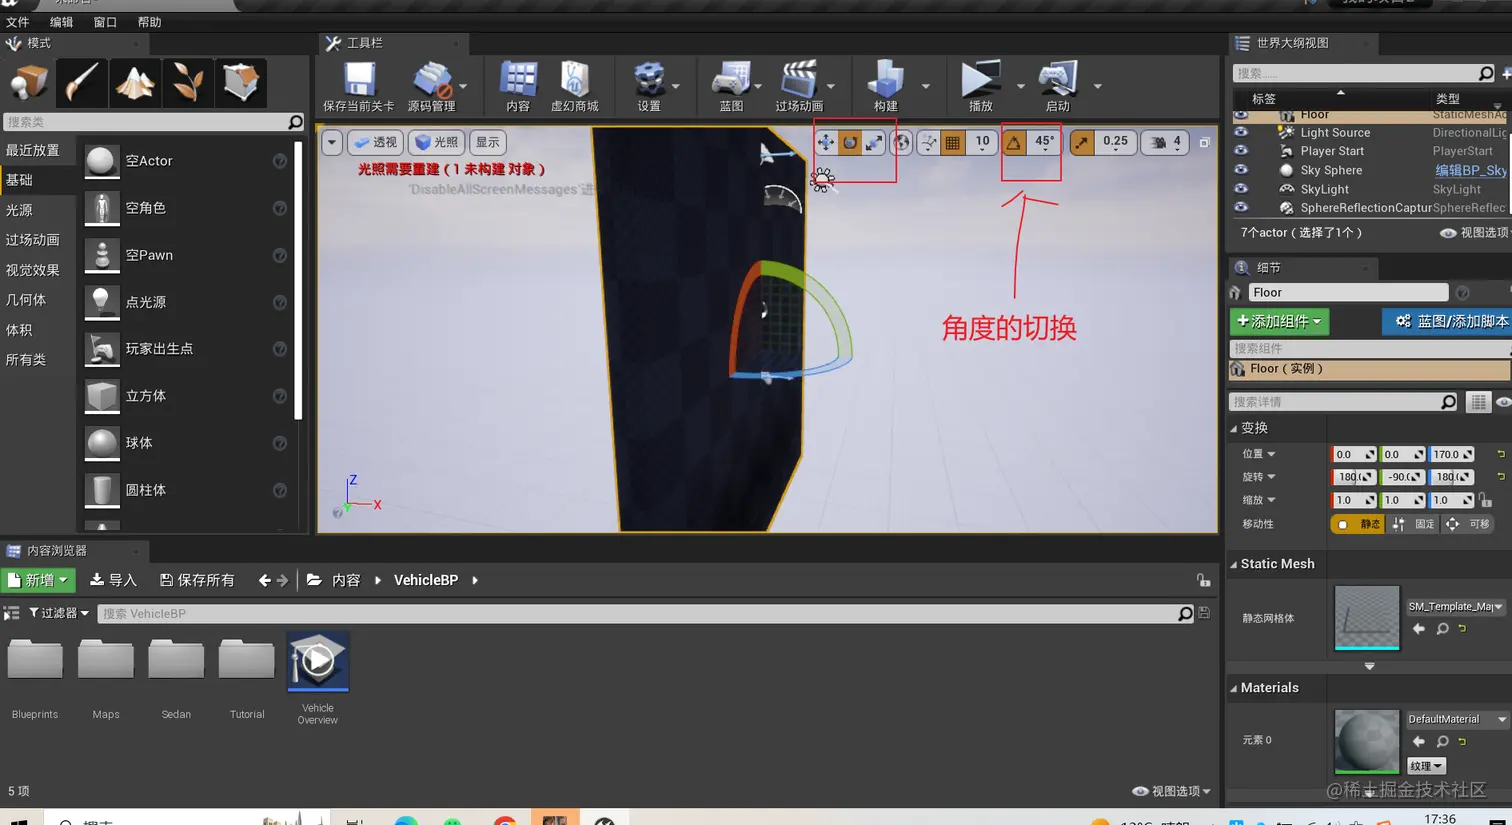Open the 0.25 scale snap value dropdown
This screenshot has width=1512, height=825.
tap(1115, 143)
